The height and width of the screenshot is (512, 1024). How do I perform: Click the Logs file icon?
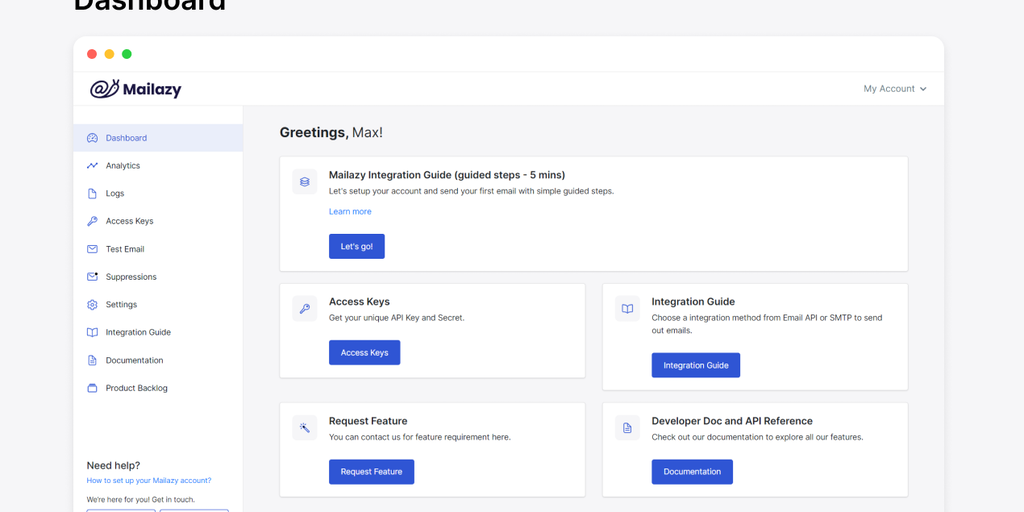point(92,194)
